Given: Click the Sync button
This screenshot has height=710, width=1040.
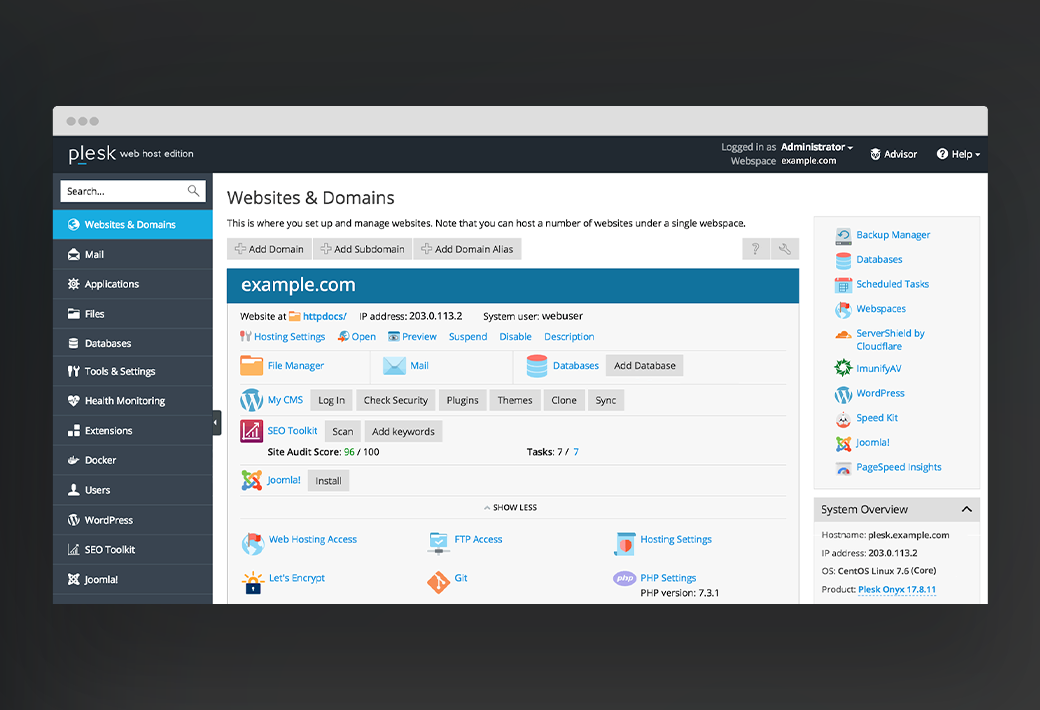Looking at the screenshot, I should pyautogui.click(x=606, y=400).
